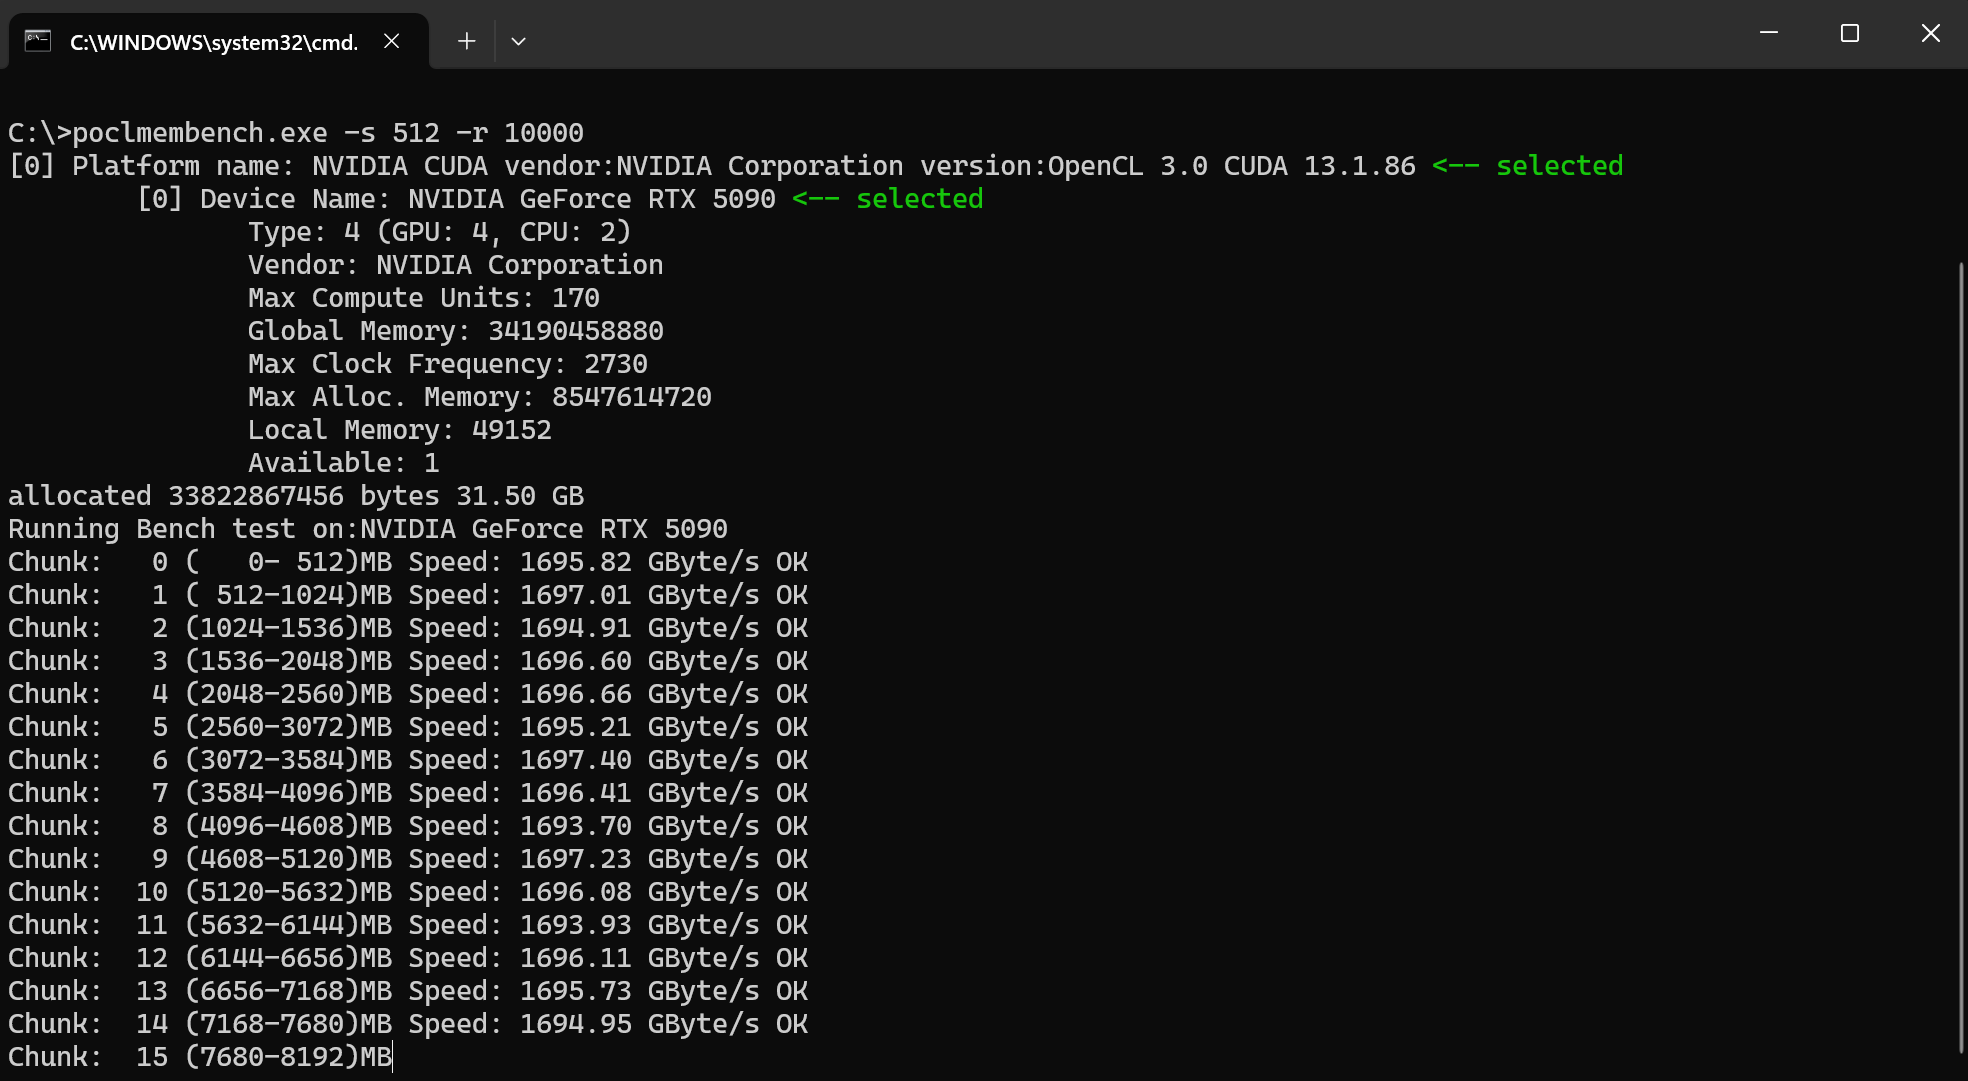Click green 'selected' text on Device Name line
1968x1081 pixels.
tap(918, 199)
